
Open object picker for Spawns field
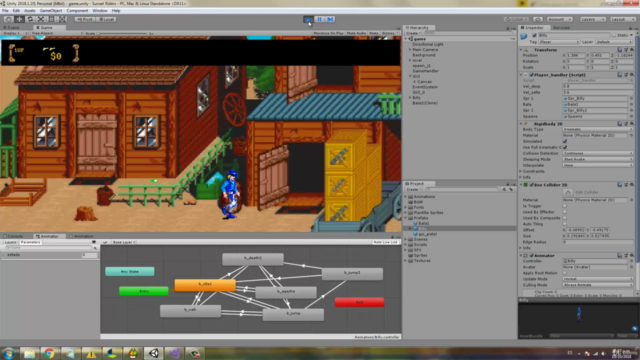[x=631, y=116]
